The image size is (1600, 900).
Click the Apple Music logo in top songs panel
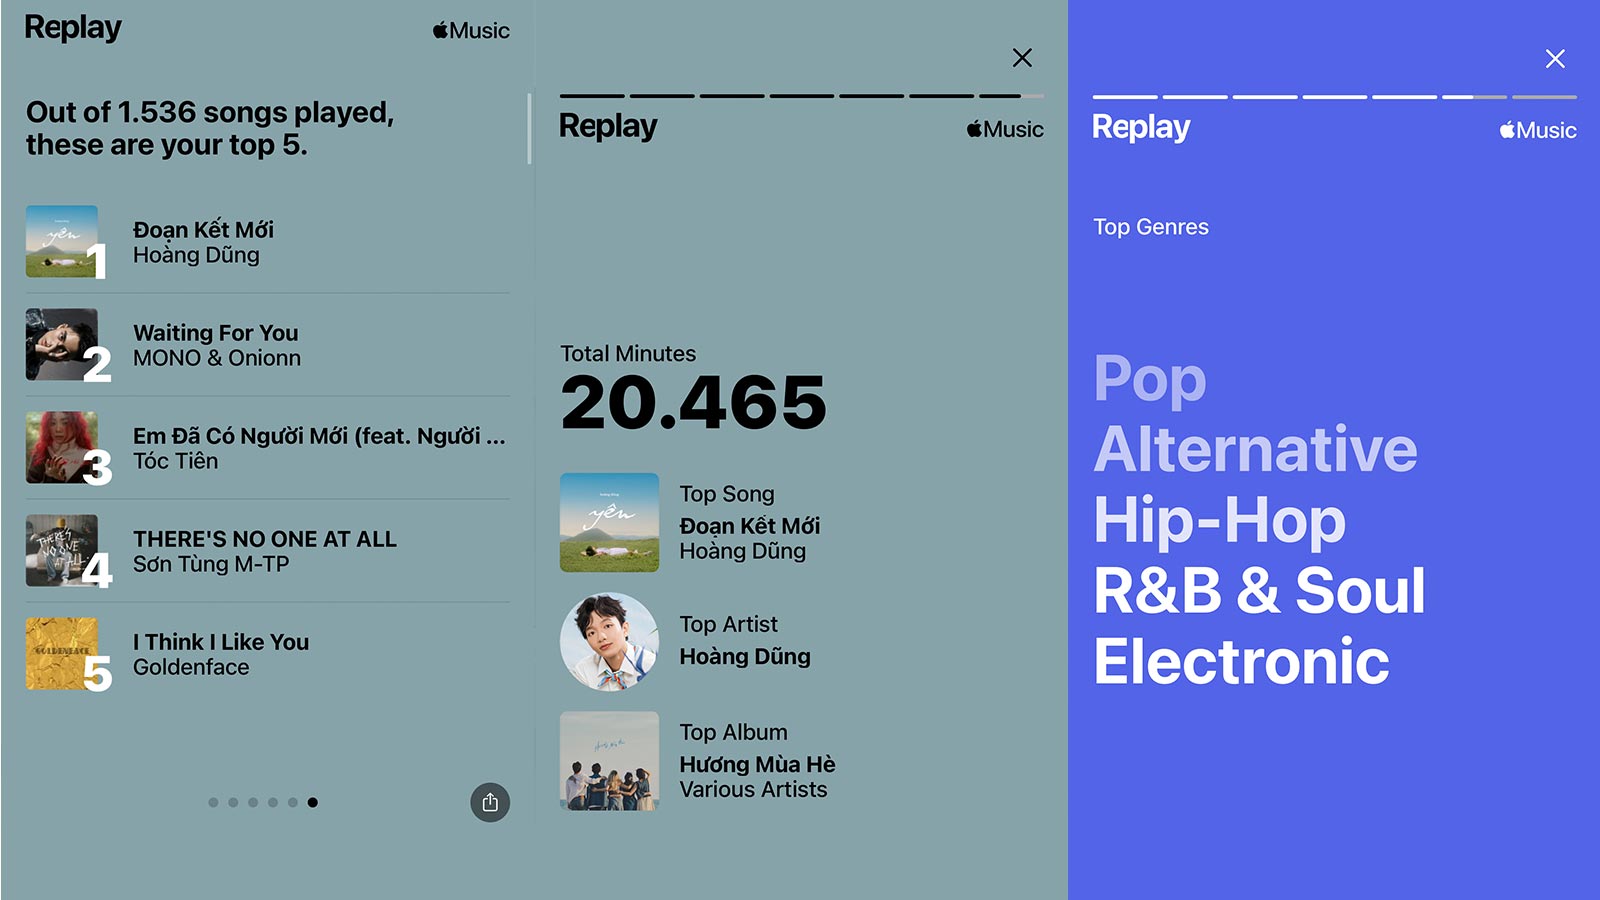pyautogui.click(x=471, y=31)
